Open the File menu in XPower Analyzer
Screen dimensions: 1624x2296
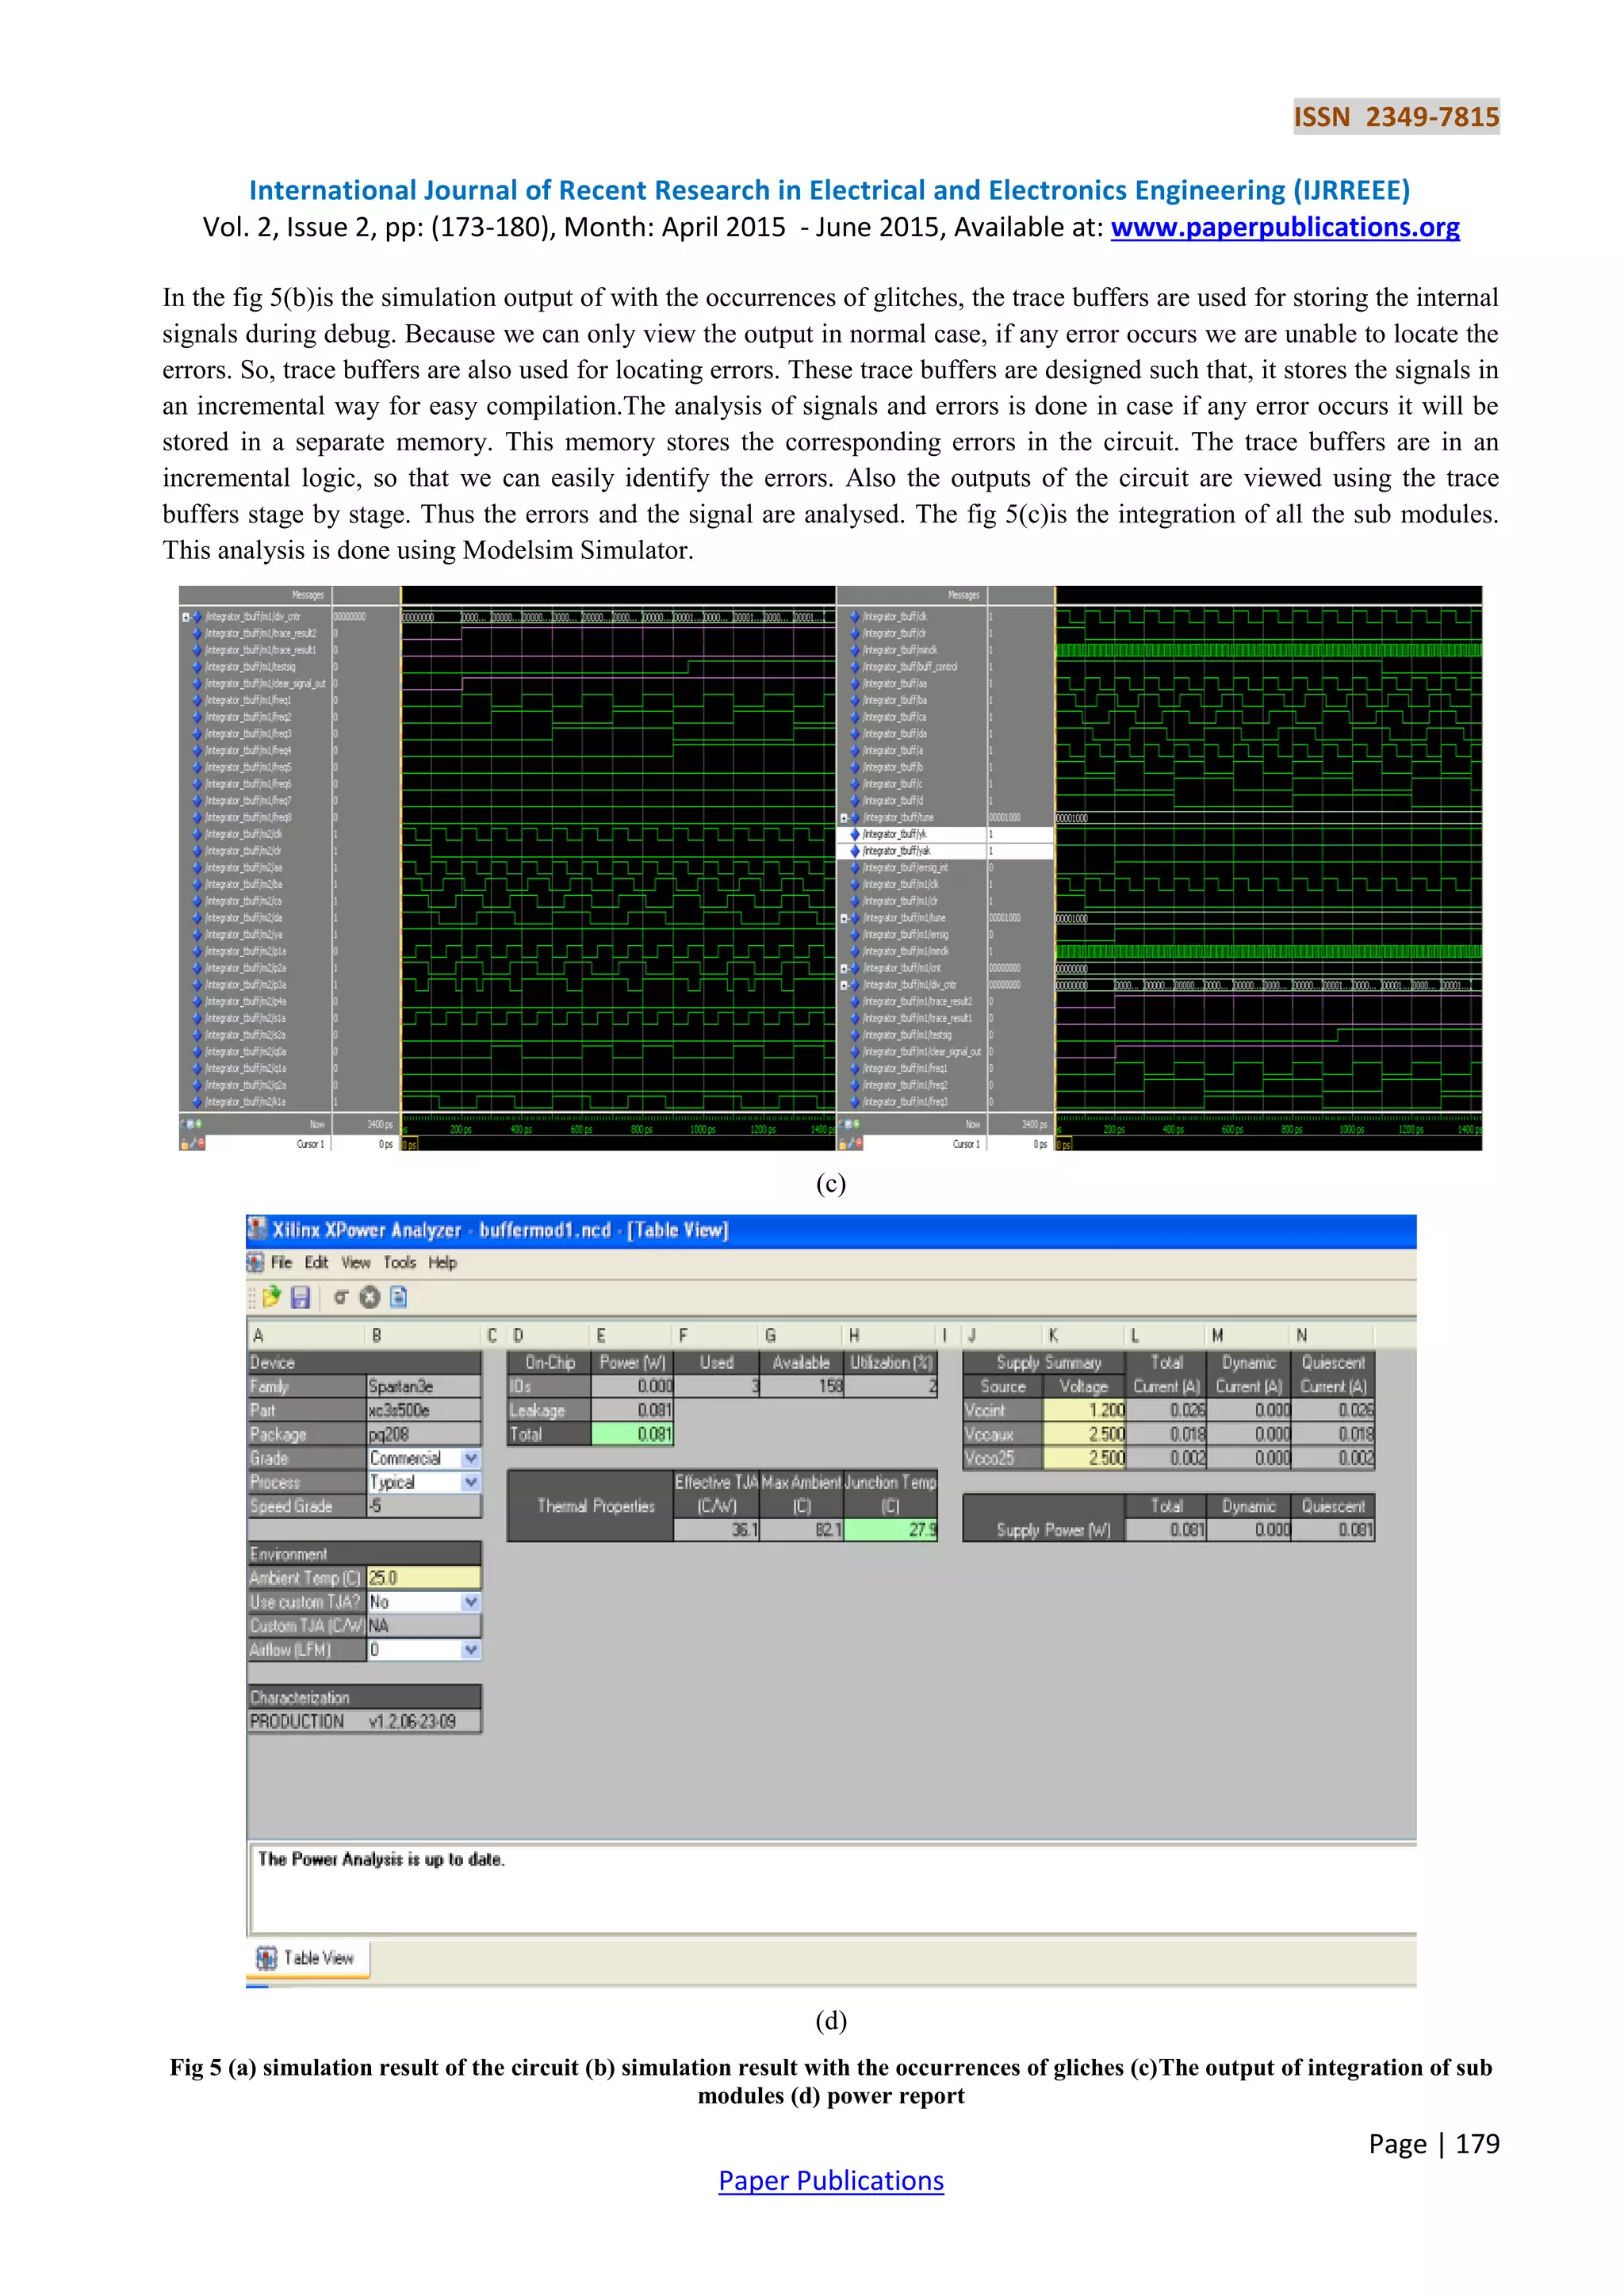tap(281, 1263)
